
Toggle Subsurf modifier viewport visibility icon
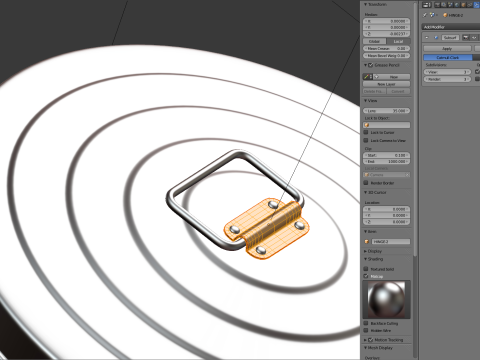pyautogui.click(x=474, y=37)
